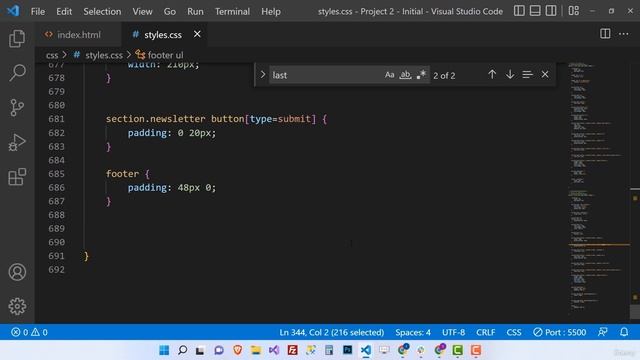Open the Explorer view in the activity bar
The image size is (640, 360).
17,38
